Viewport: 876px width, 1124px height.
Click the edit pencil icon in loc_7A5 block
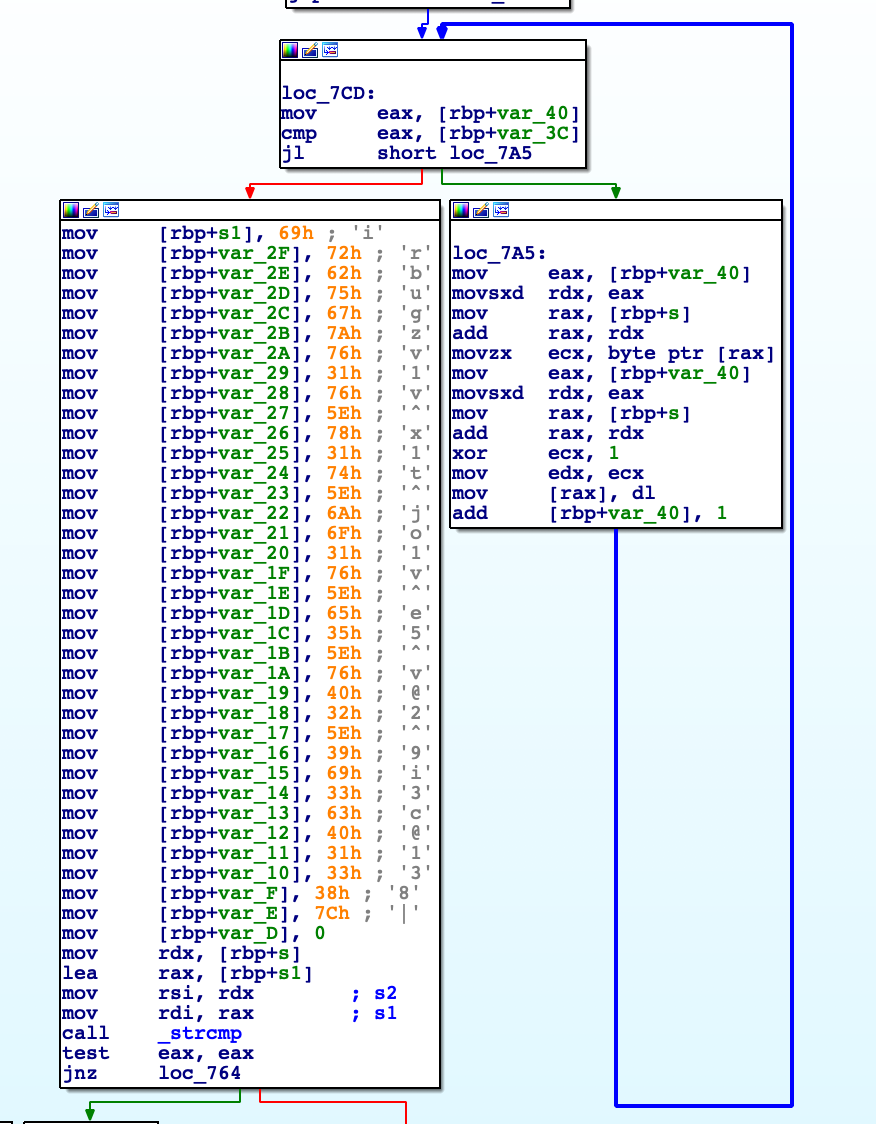(481, 210)
